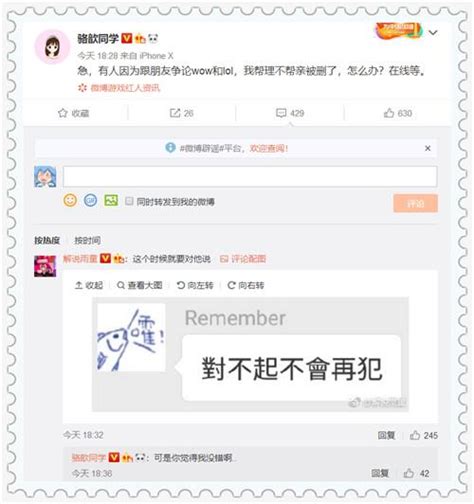Submit with the orange 评论 button
Viewport: 474px width, 504px height.
click(x=415, y=203)
